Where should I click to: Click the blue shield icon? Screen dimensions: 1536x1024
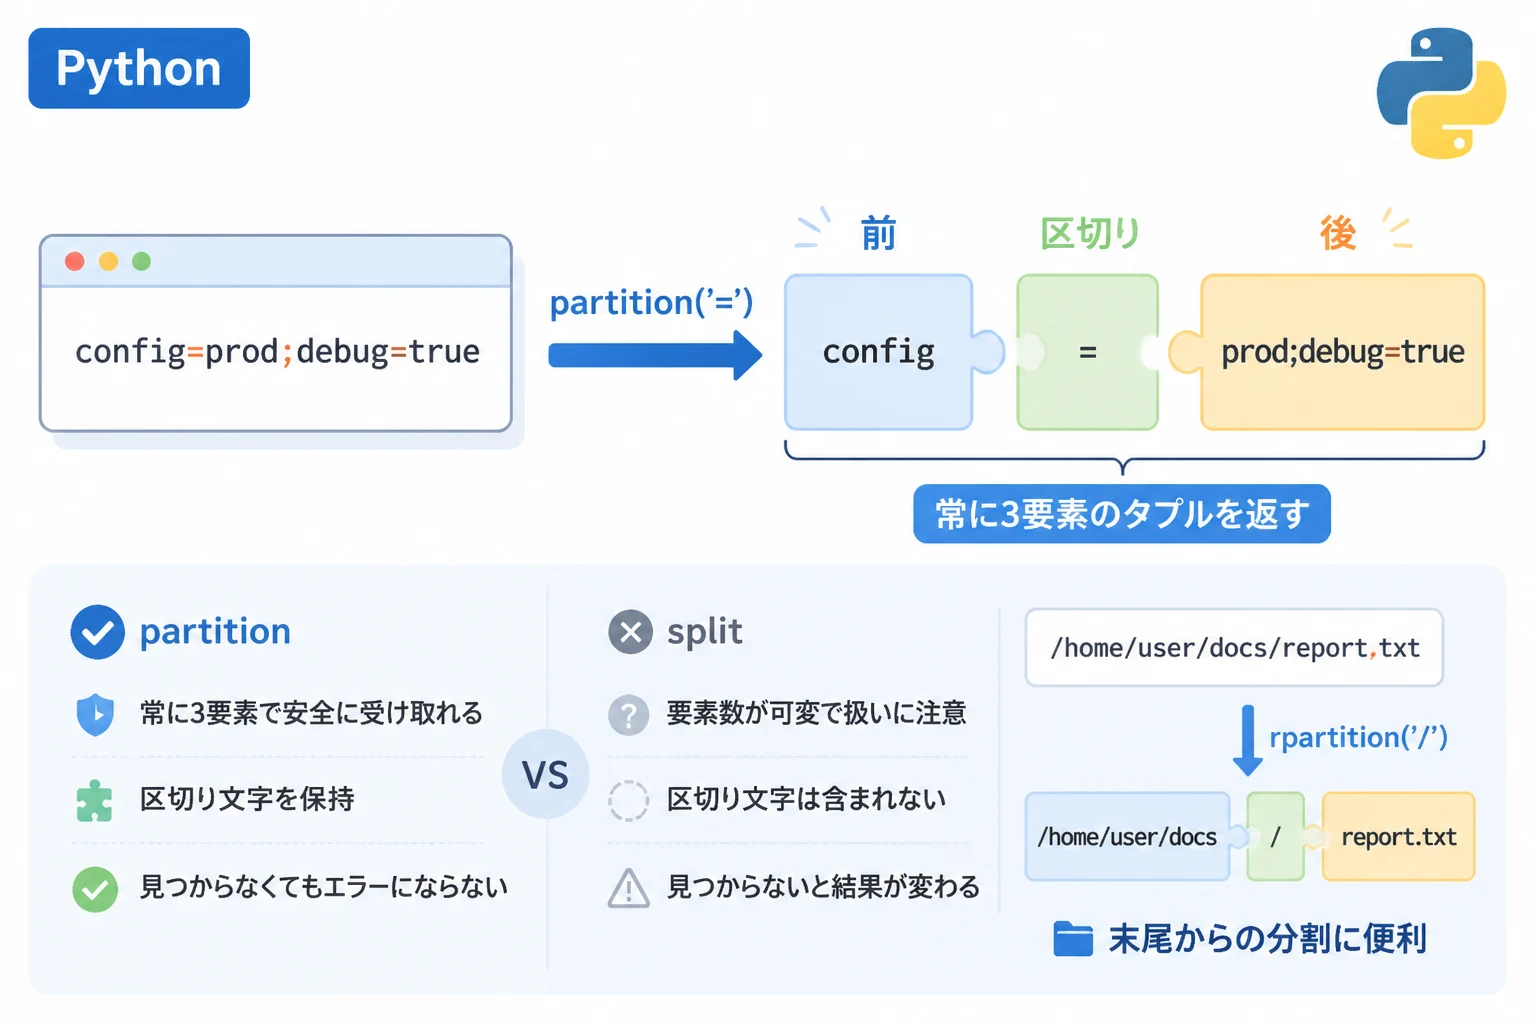[95, 714]
